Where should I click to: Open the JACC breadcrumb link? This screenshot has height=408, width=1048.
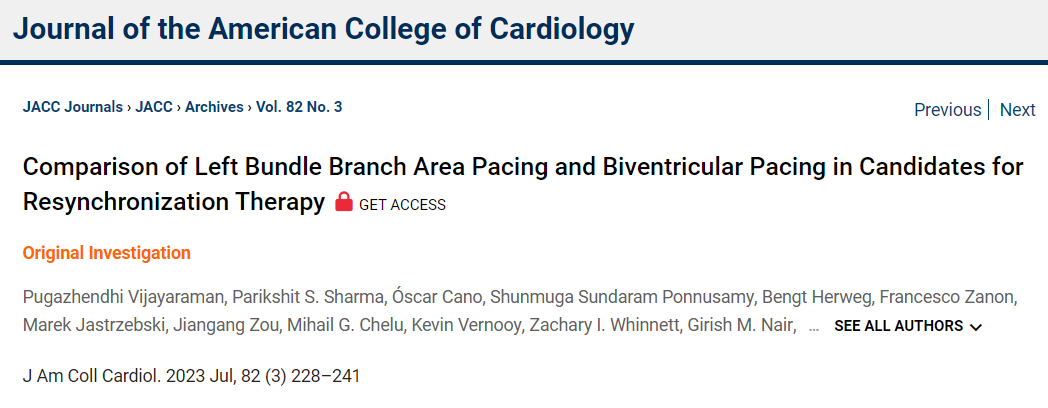154,107
